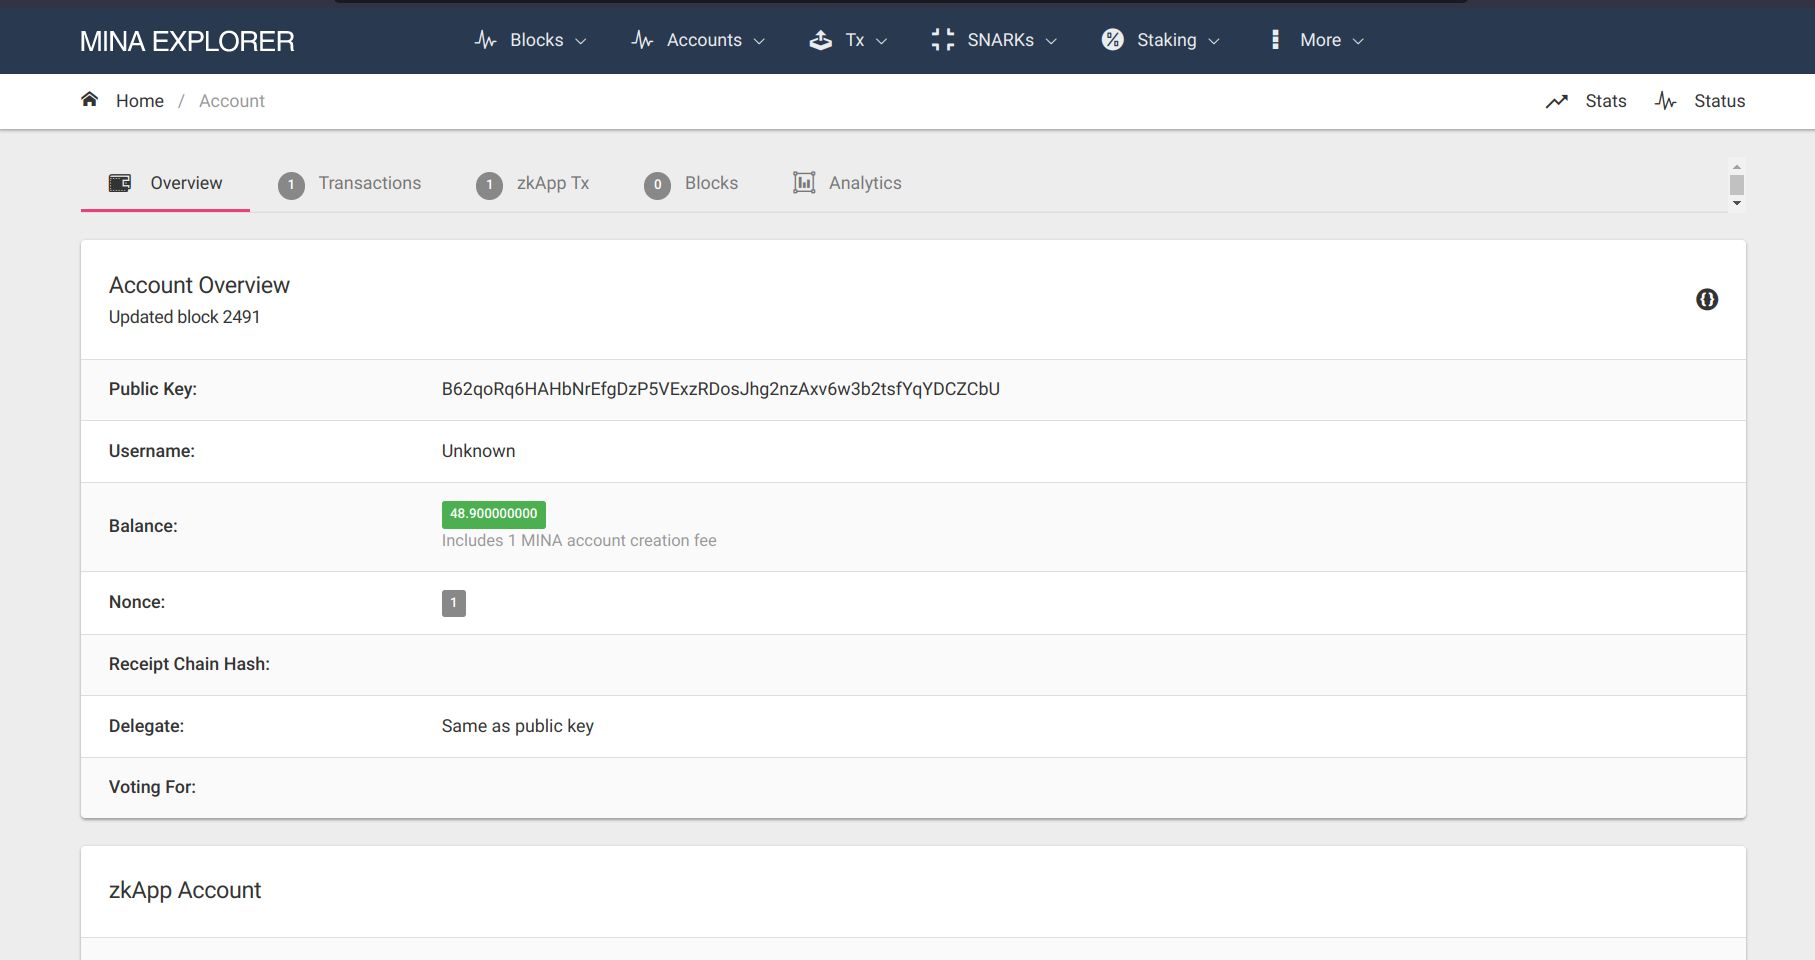
Task: Click the Transactions count badge
Action: coord(291,185)
